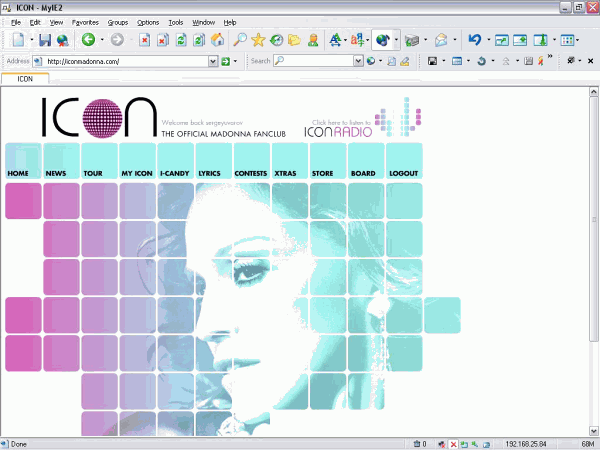Expand the New page dropdown arrow
The height and width of the screenshot is (450, 600).
tap(32, 39)
